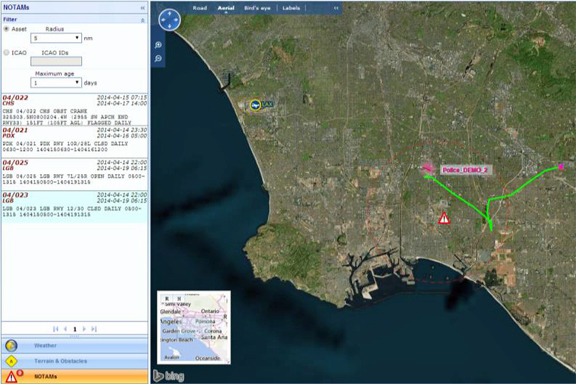The width and height of the screenshot is (576, 384).
Task: Click the LAX airport marker on map
Action: point(255,105)
